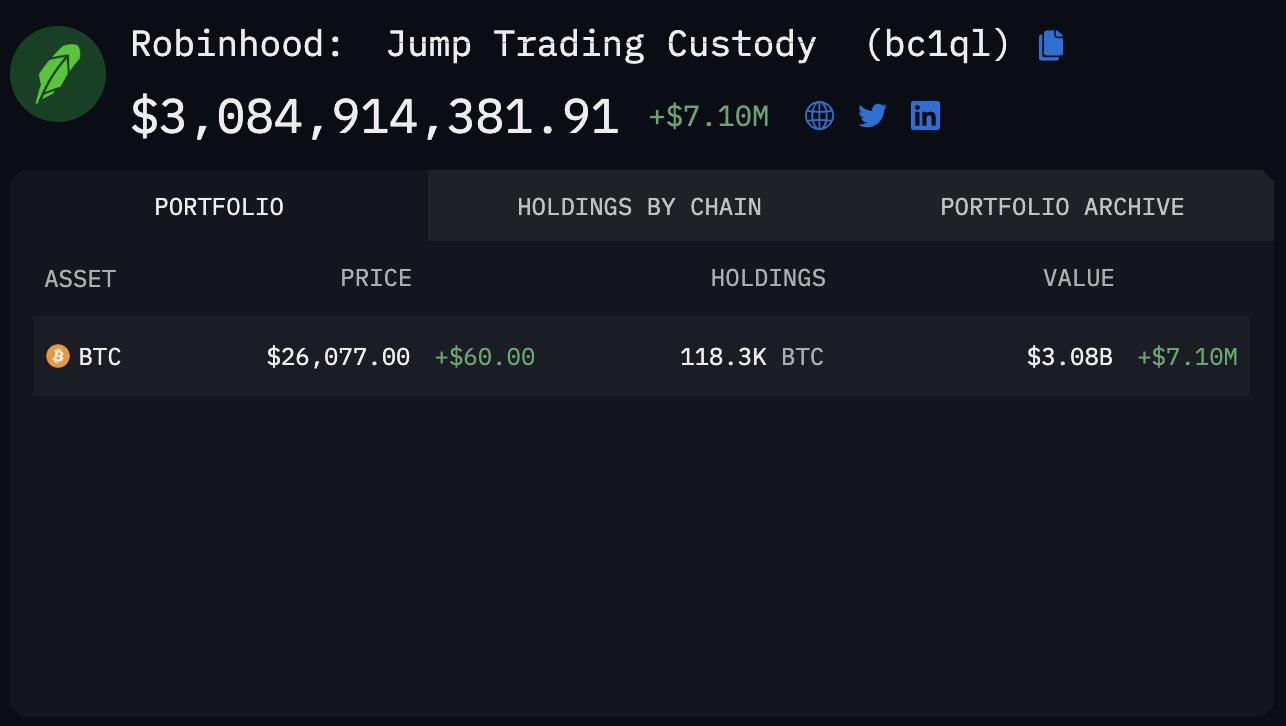Viewport: 1286px width, 726px height.
Task: Sort by the PRICE column header
Action: (x=376, y=279)
